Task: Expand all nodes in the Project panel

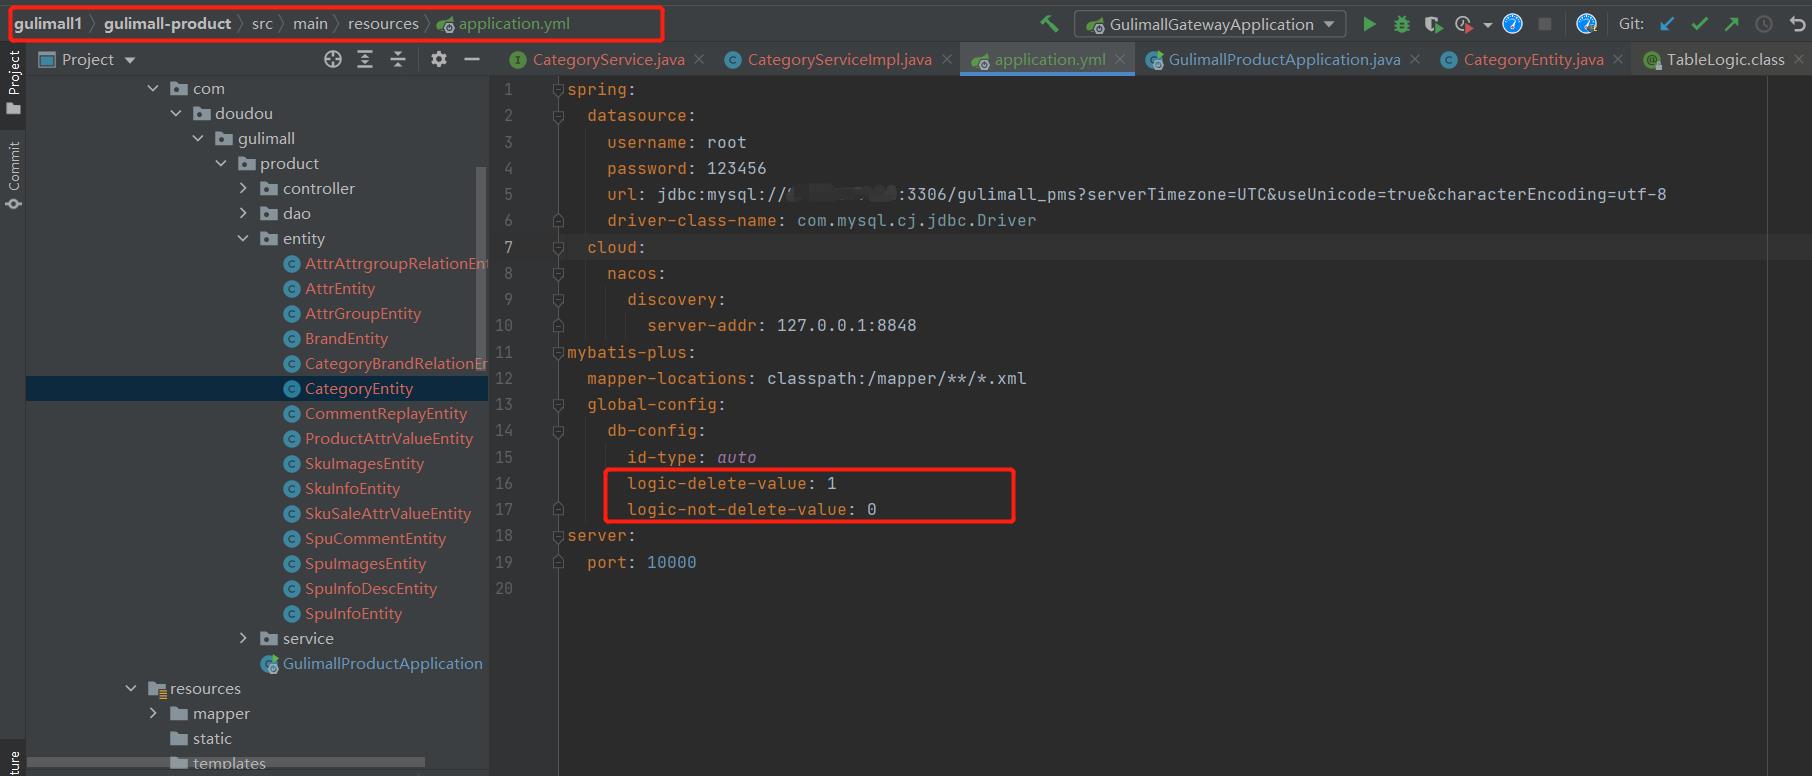Action: pos(365,60)
